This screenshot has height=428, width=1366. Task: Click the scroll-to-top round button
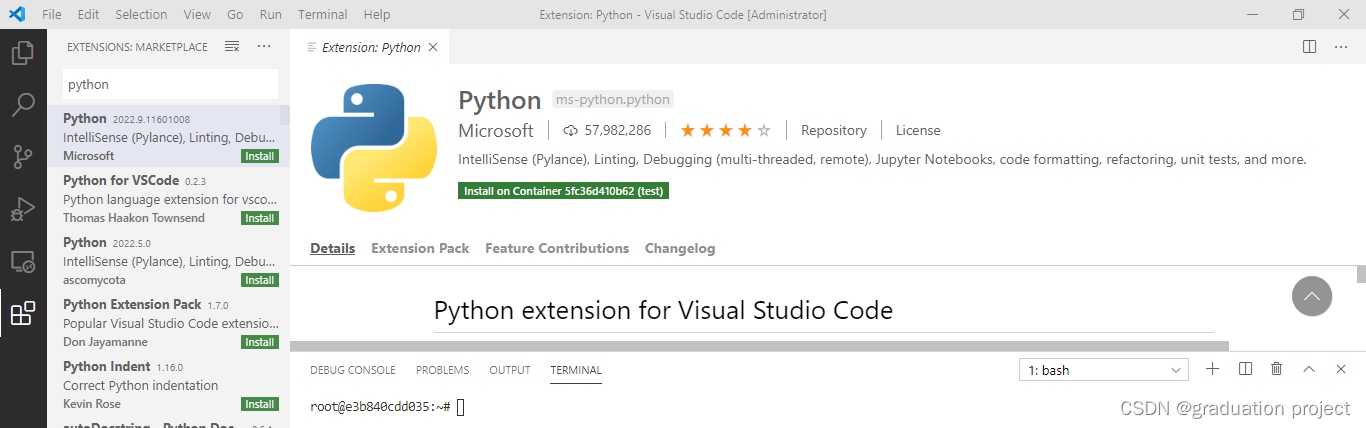point(1312,296)
